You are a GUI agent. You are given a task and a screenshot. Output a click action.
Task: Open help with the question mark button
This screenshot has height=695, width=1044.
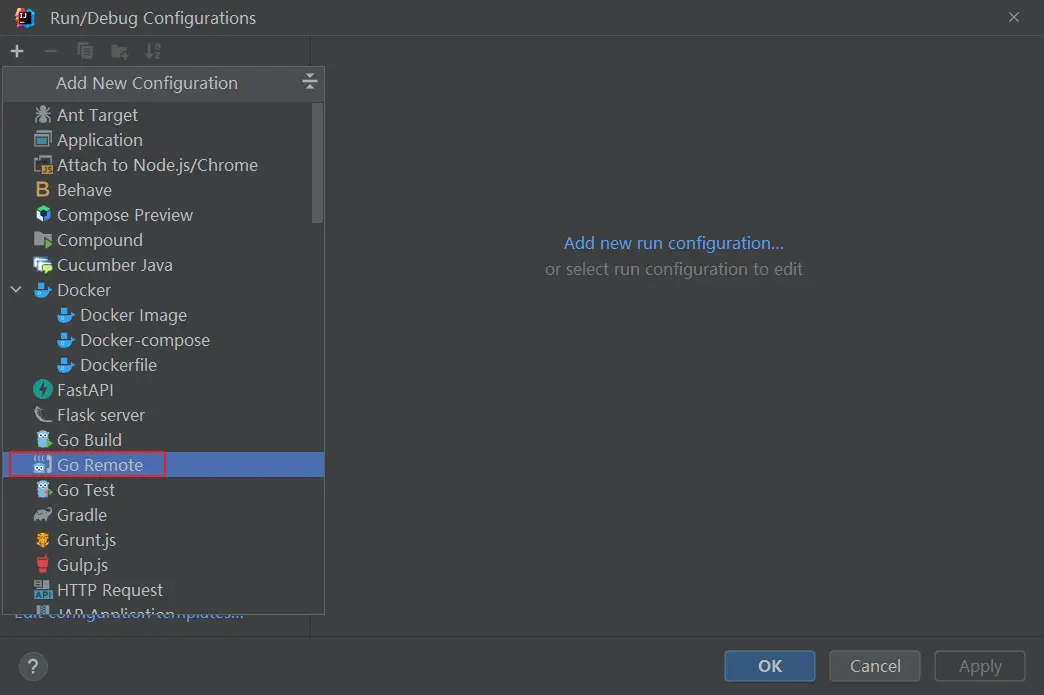(33, 666)
